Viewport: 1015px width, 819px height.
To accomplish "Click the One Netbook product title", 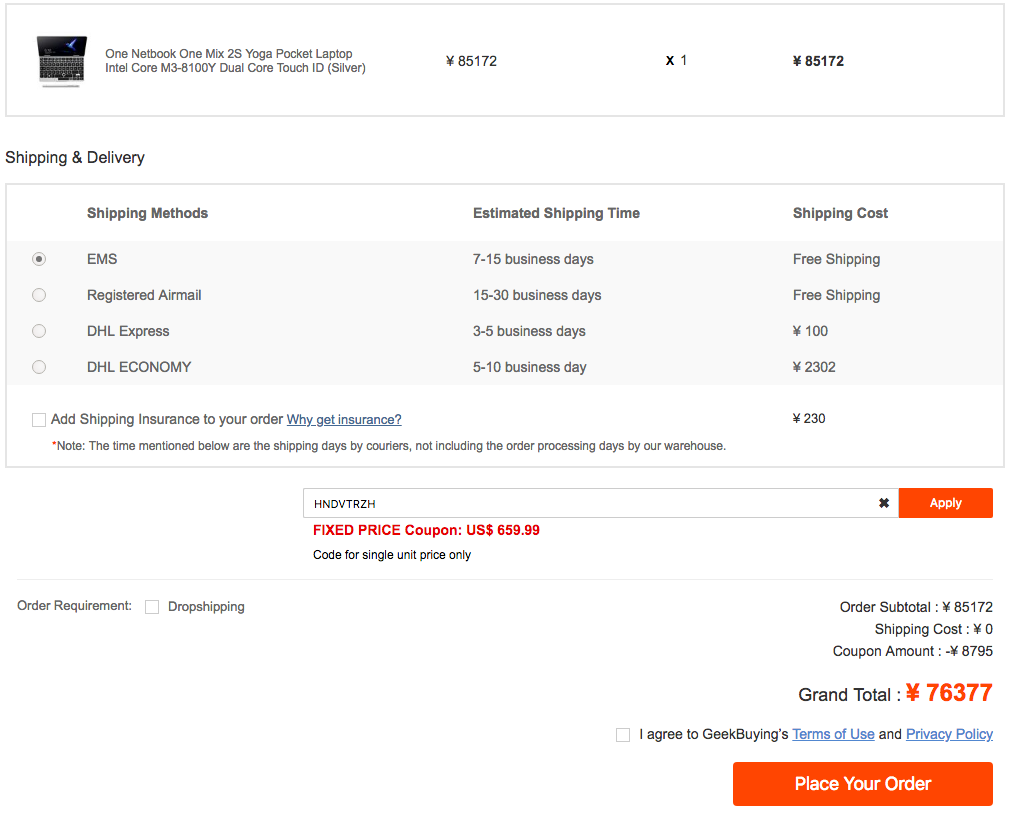I will click(x=235, y=61).
